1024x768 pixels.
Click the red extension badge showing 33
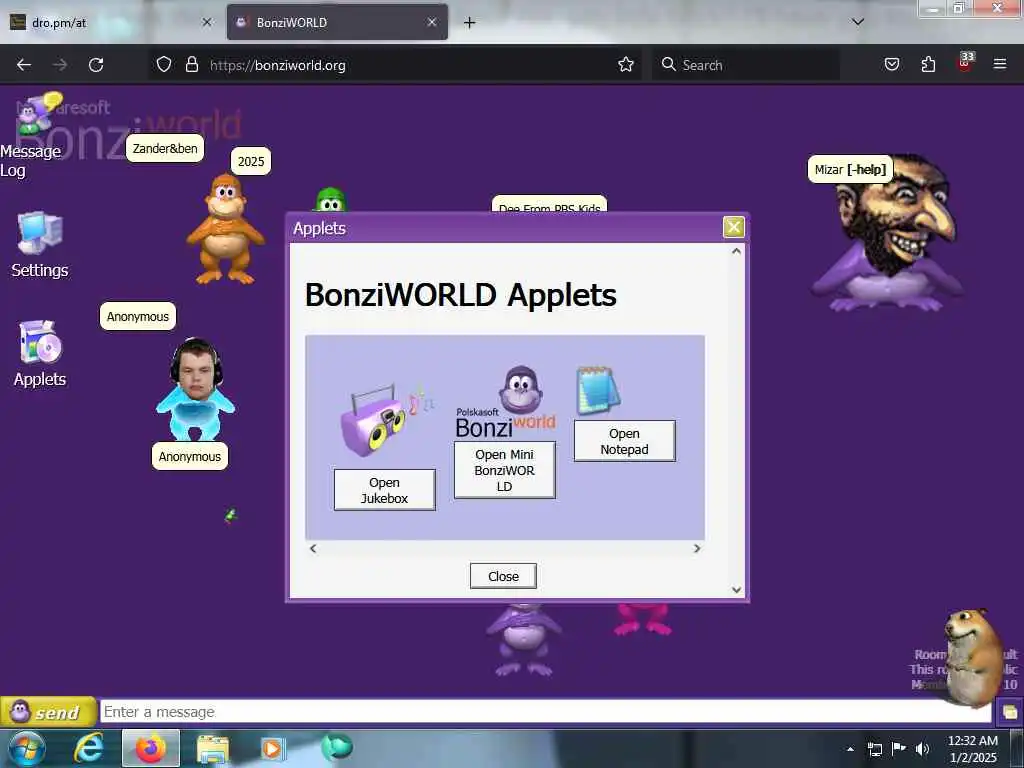[965, 61]
